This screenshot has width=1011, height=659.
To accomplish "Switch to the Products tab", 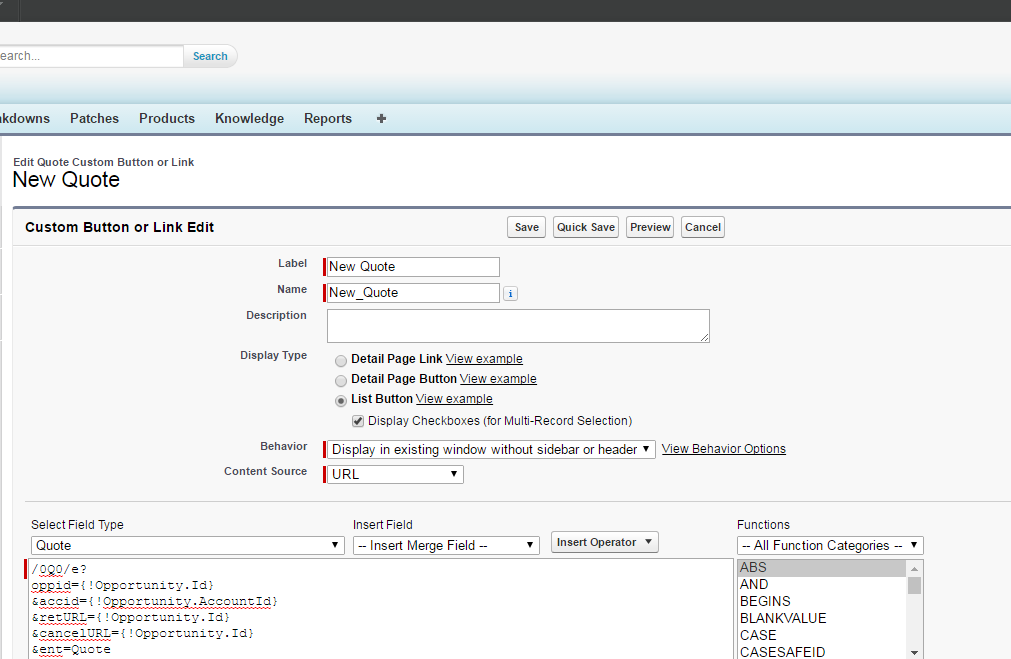I will point(167,118).
